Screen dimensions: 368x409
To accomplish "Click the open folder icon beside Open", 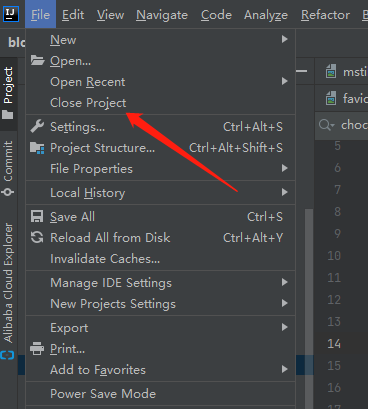I will 37,60.
